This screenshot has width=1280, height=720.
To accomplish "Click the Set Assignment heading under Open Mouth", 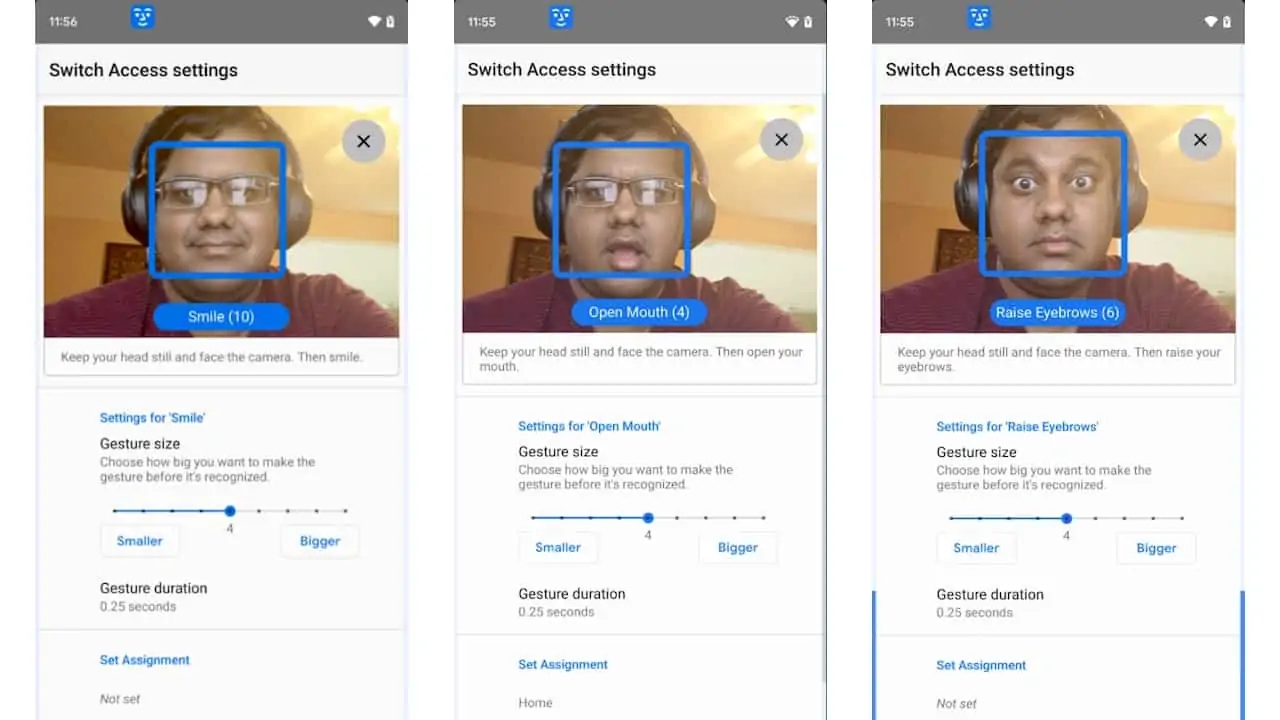I will (x=563, y=664).
